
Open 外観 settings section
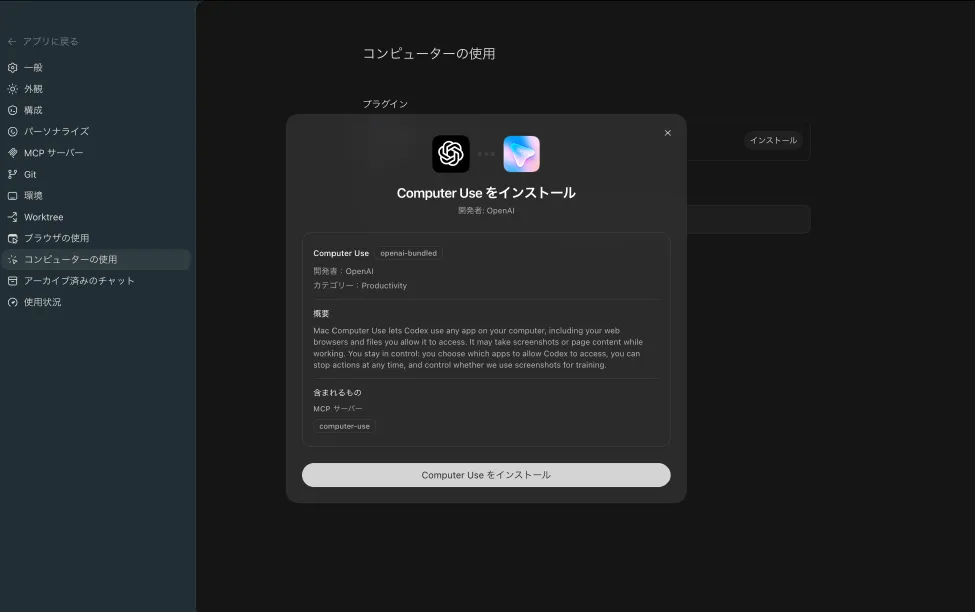96,89
